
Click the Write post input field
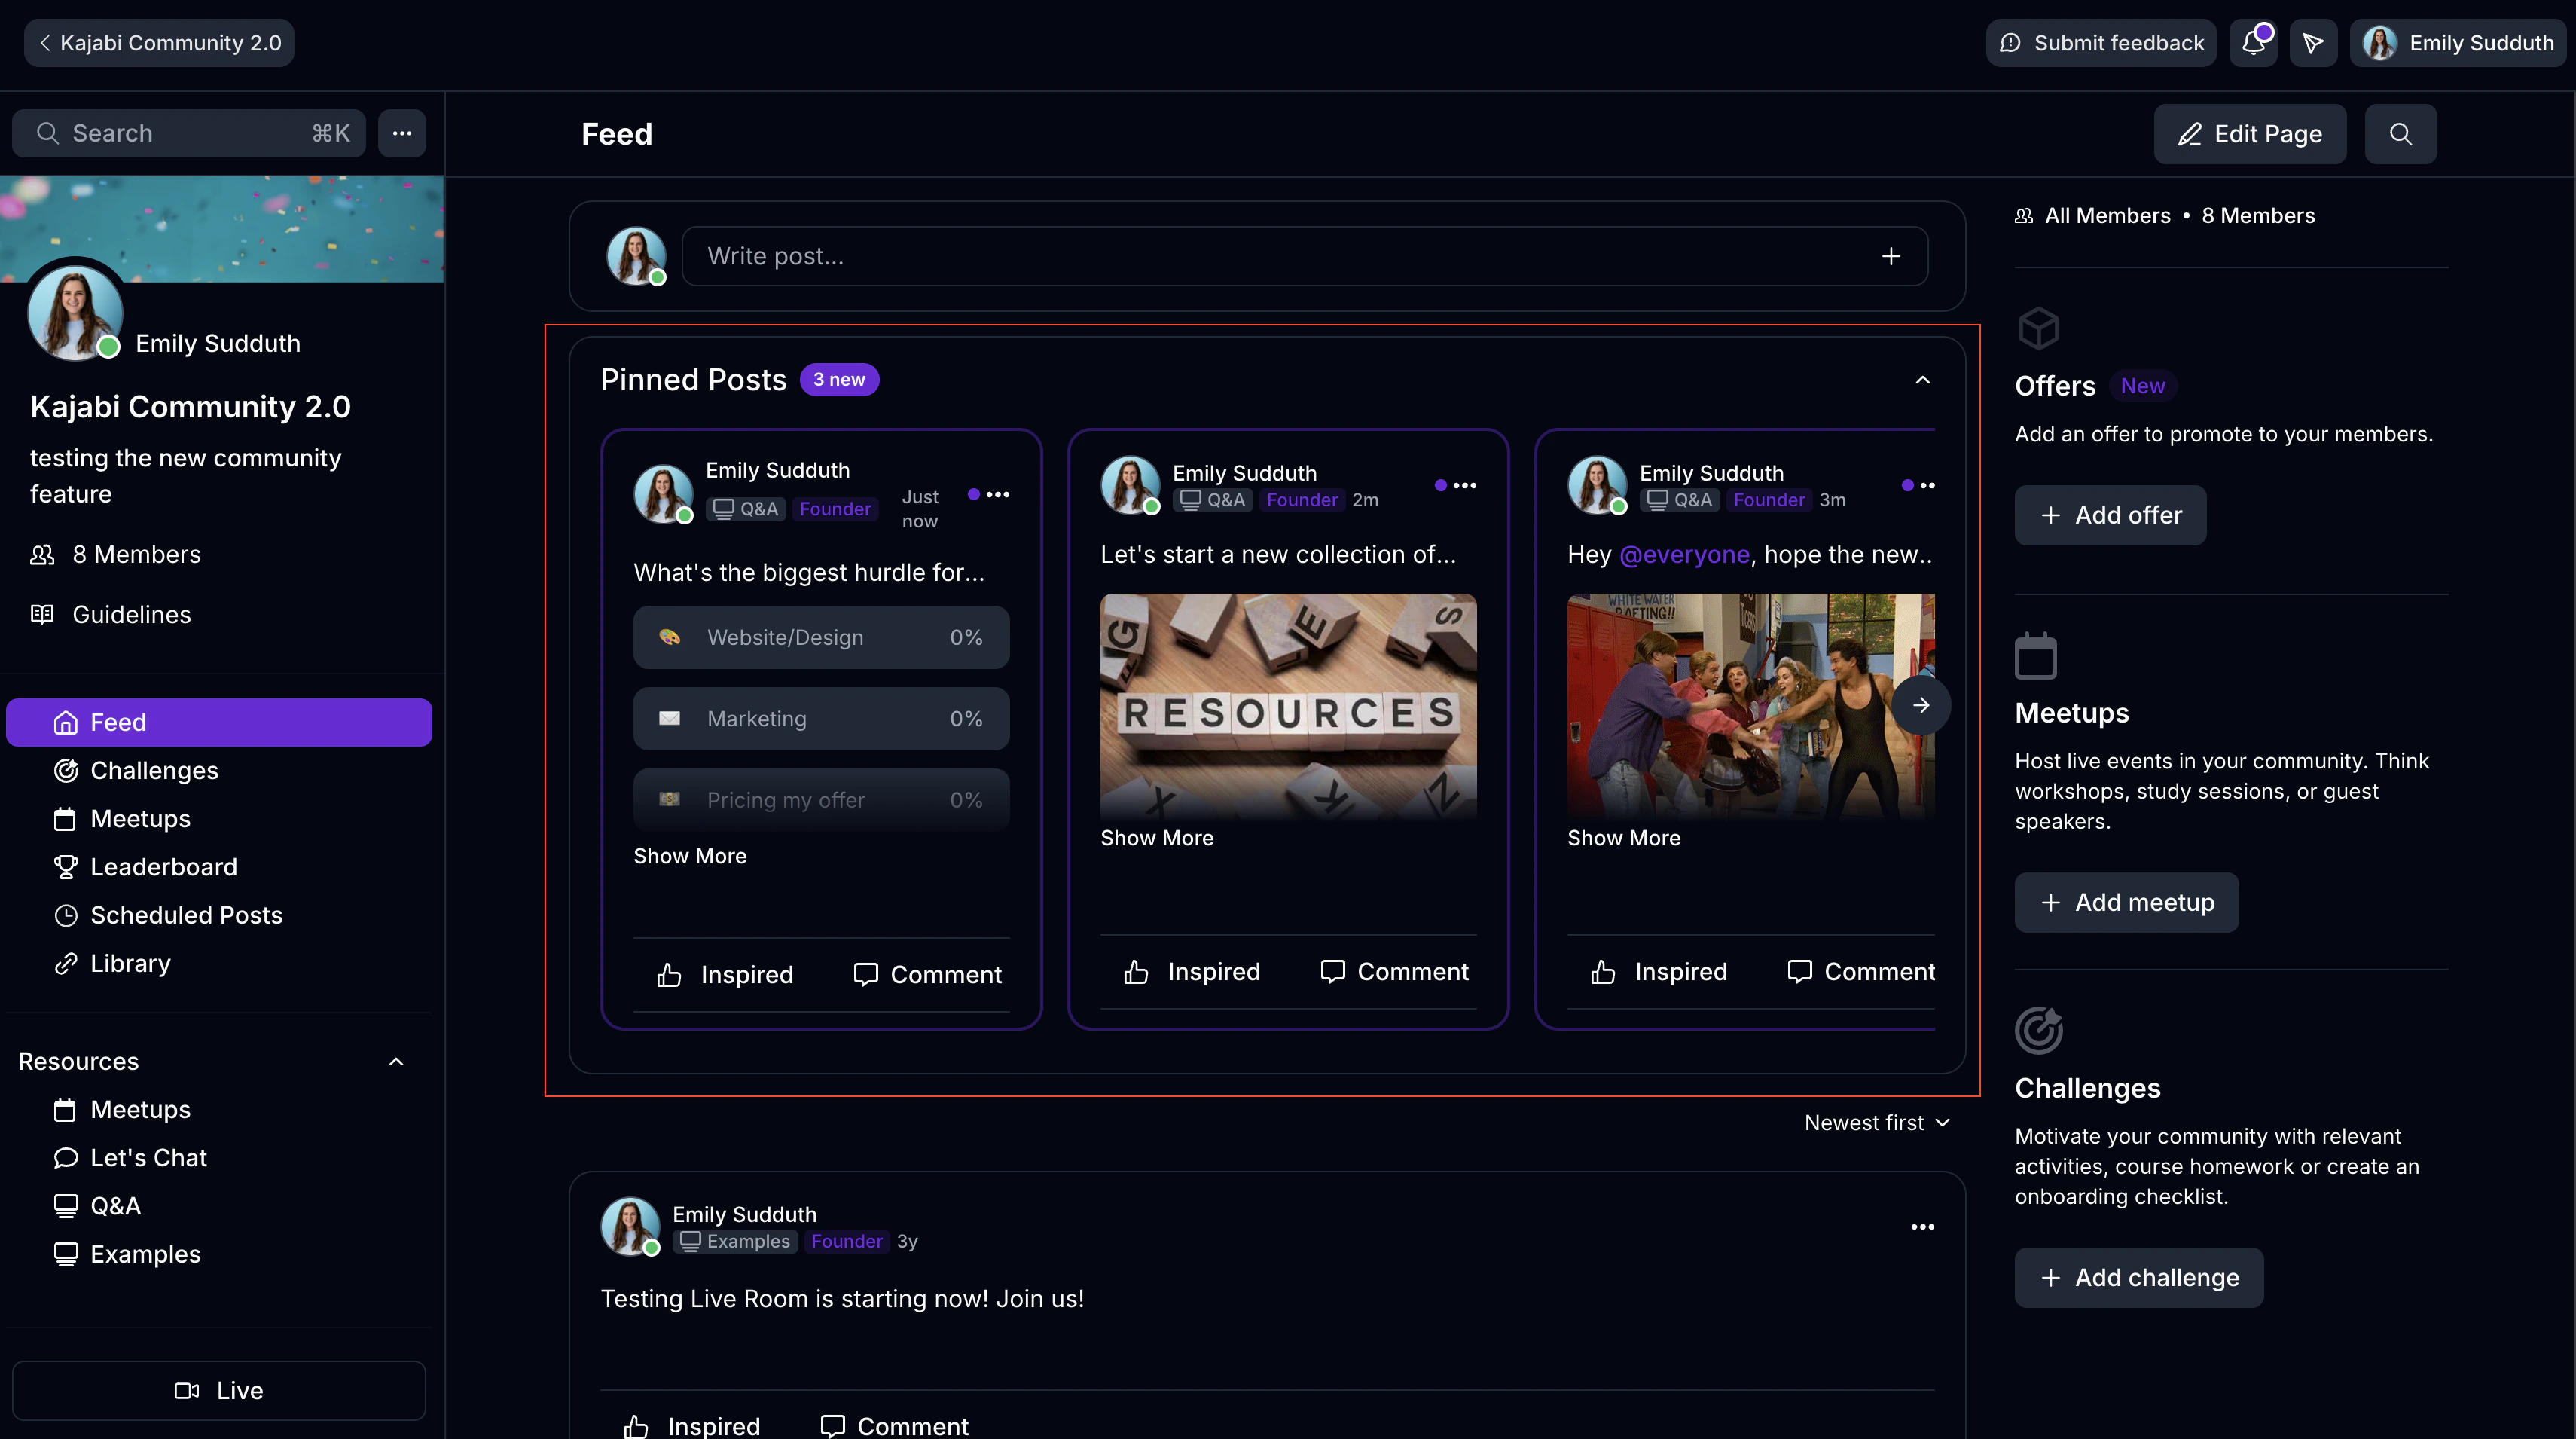[1280, 256]
